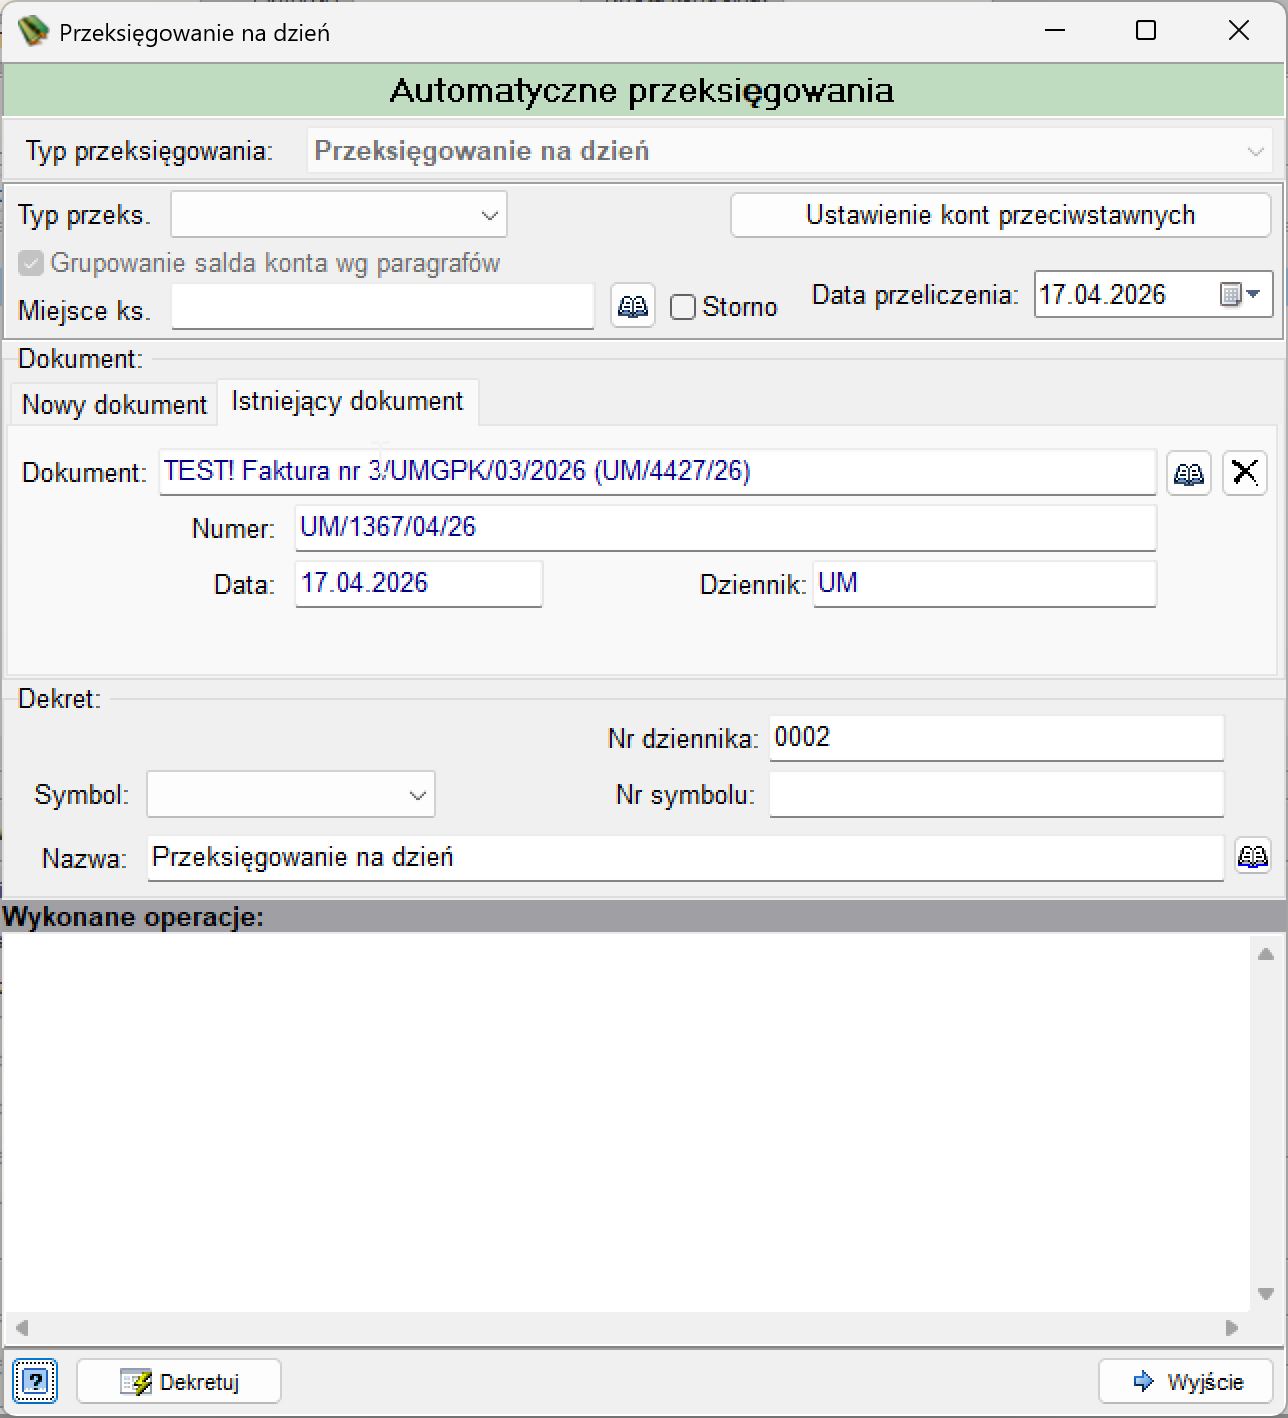Click the Wyjście exit button

click(1186, 1382)
